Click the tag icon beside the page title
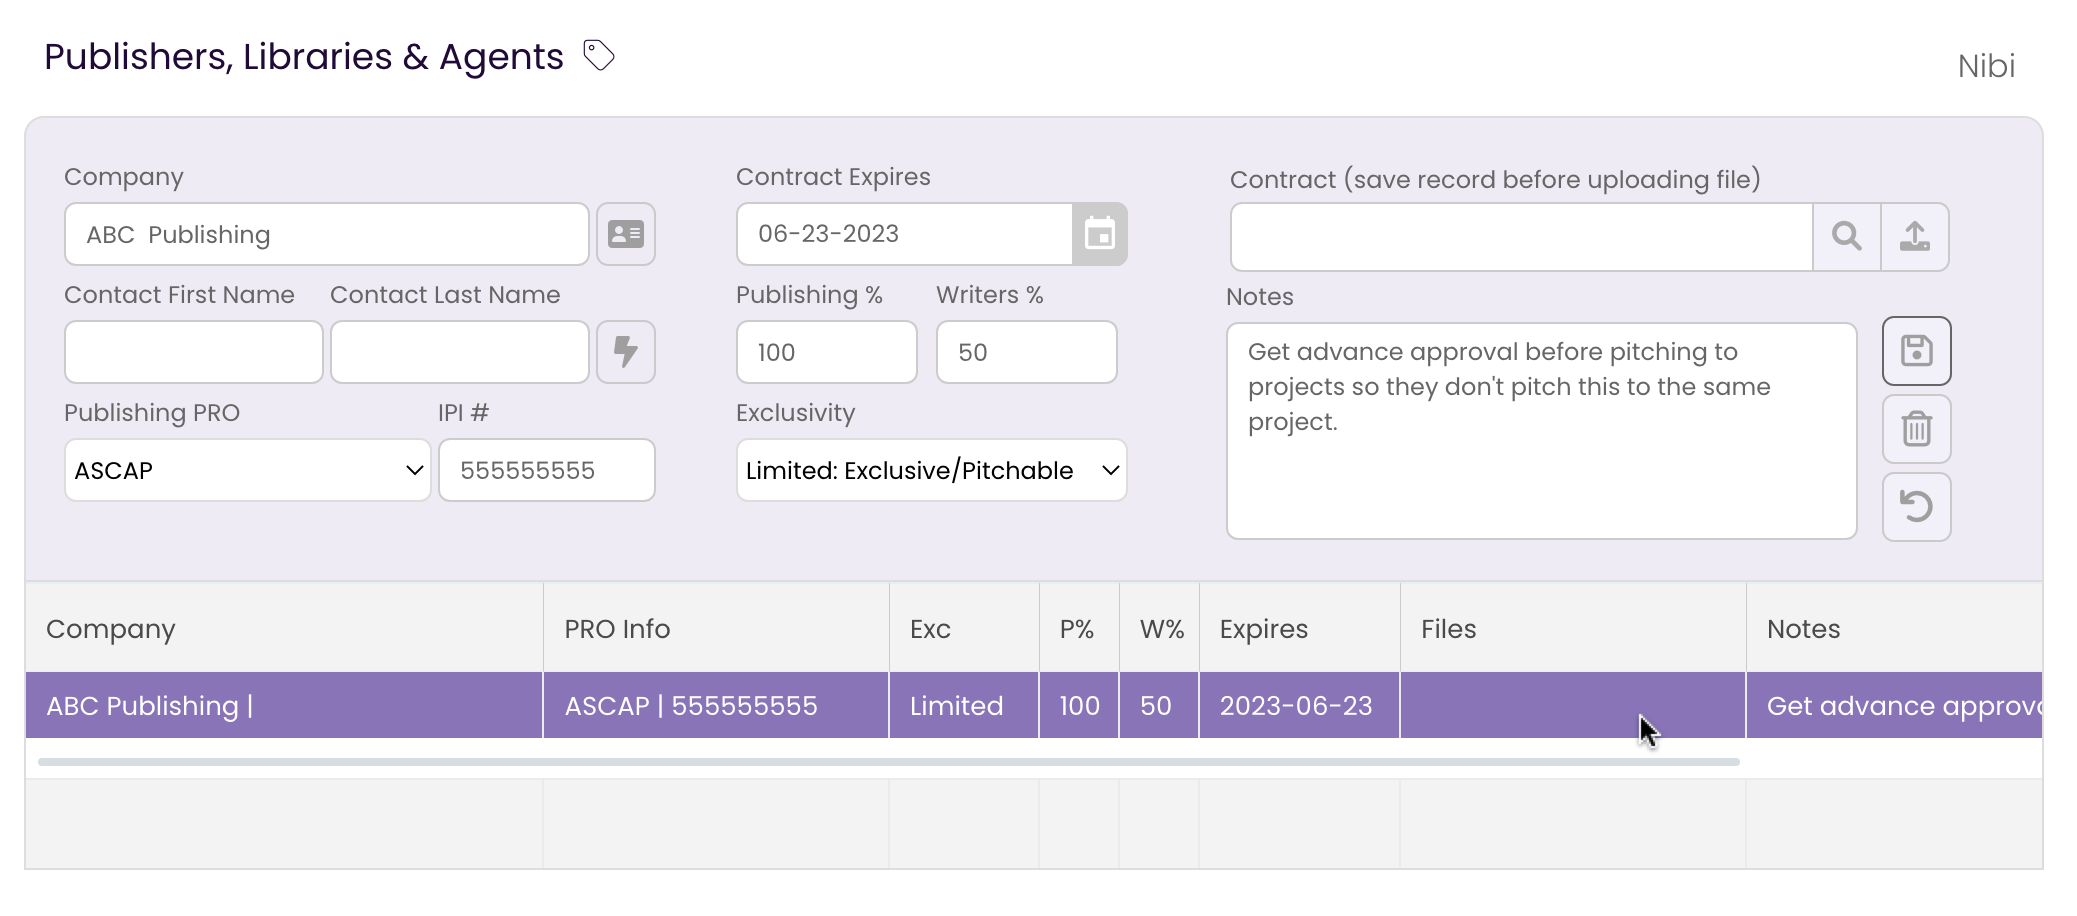The width and height of the screenshot is (2077, 916). (x=598, y=56)
